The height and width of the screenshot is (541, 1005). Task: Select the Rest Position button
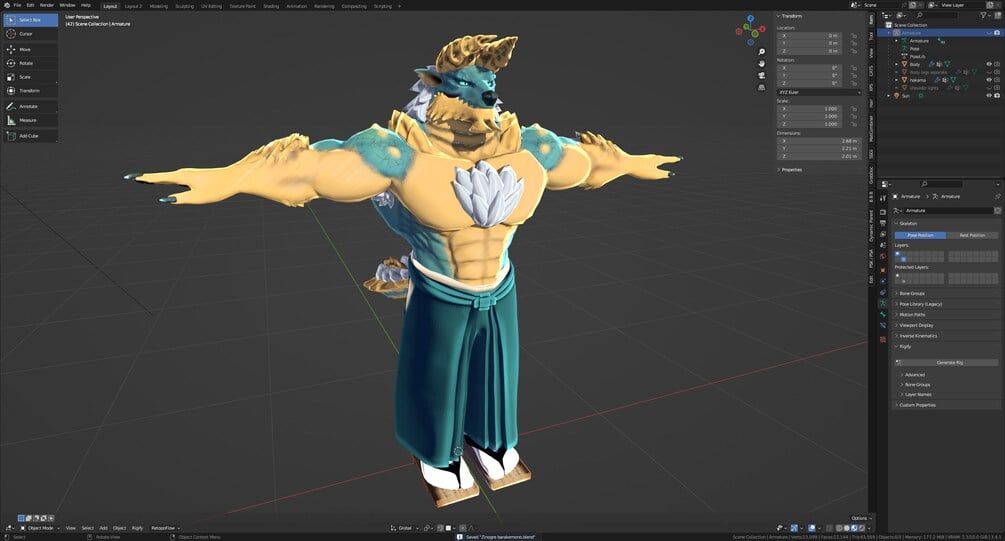pos(972,235)
